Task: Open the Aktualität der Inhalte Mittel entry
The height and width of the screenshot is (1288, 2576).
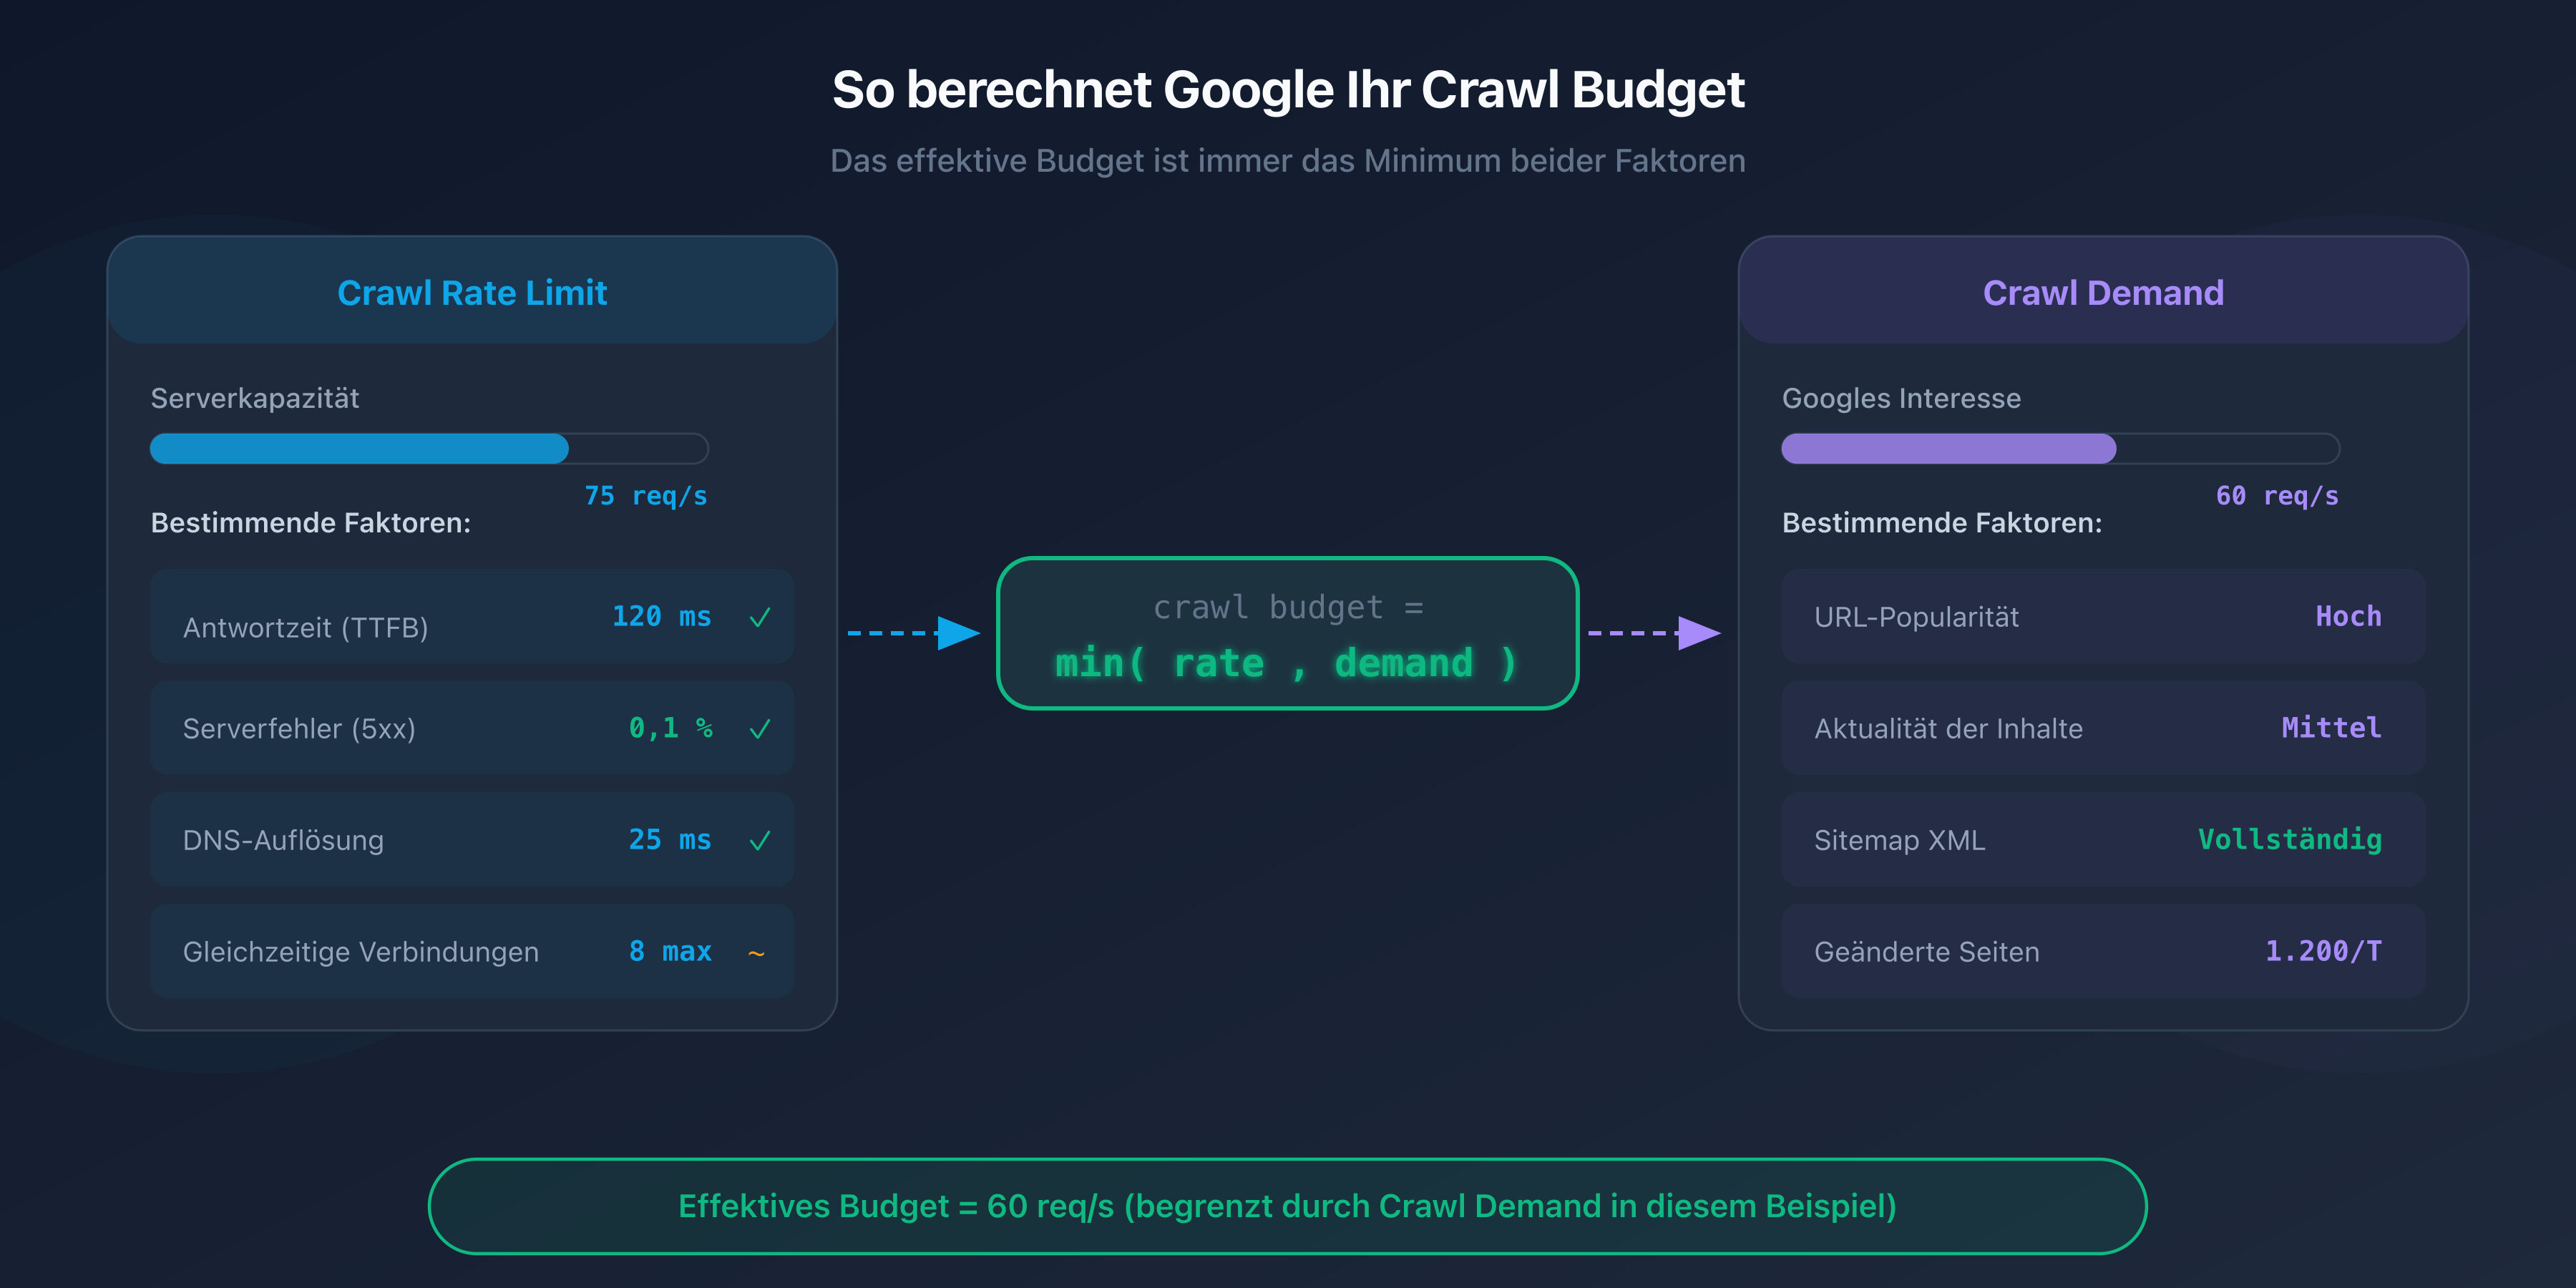Action: point(2102,729)
